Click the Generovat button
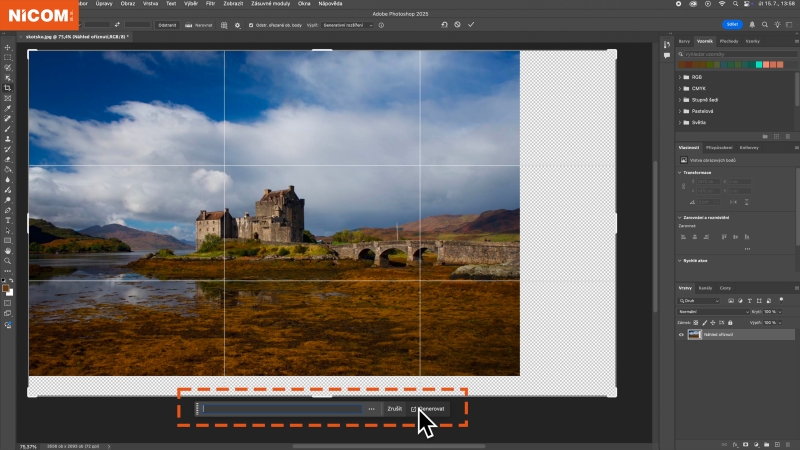The width and height of the screenshot is (800, 450). click(428, 409)
